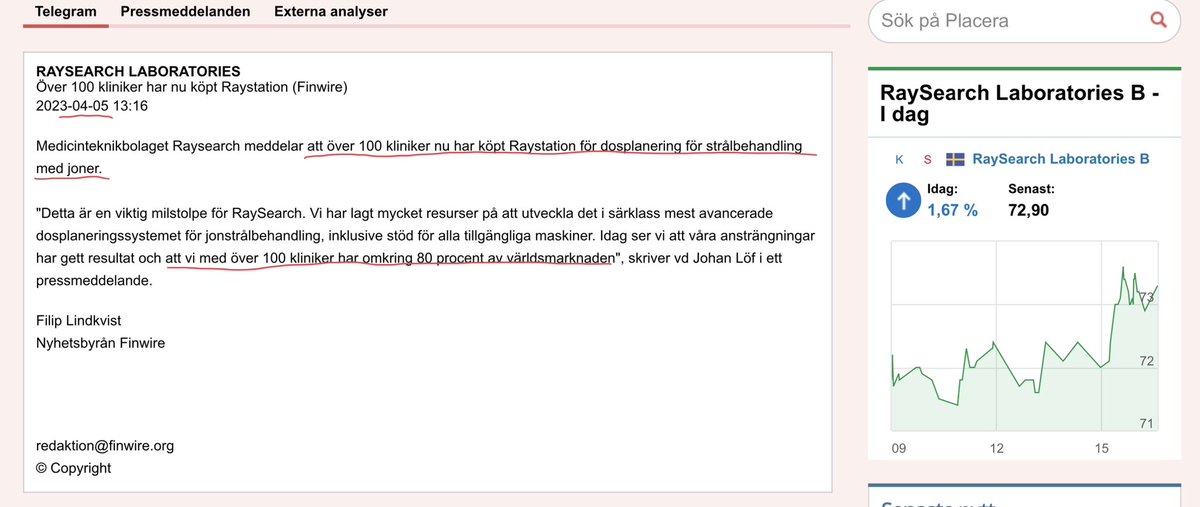Click the subtitle mentioning Finwire
Image resolution: width=1200 pixels, height=507 pixels.
click(191, 88)
